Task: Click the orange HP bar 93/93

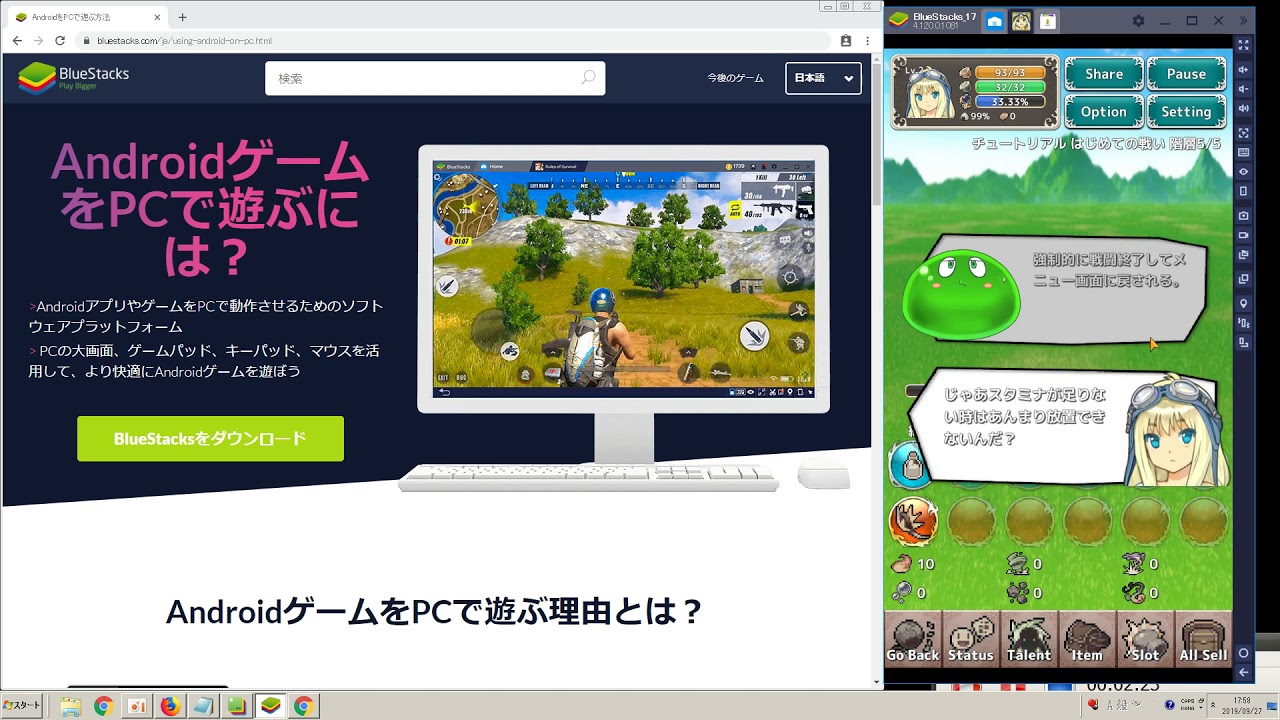Action: pyautogui.click(x=1009, y=73)
